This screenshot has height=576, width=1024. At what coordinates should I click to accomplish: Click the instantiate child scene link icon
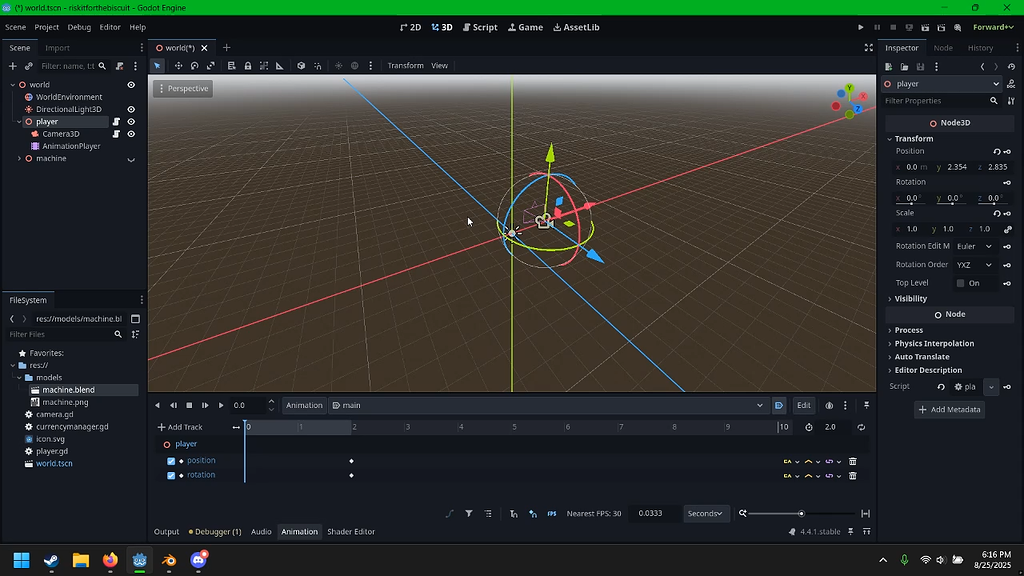tap(29, 66)
